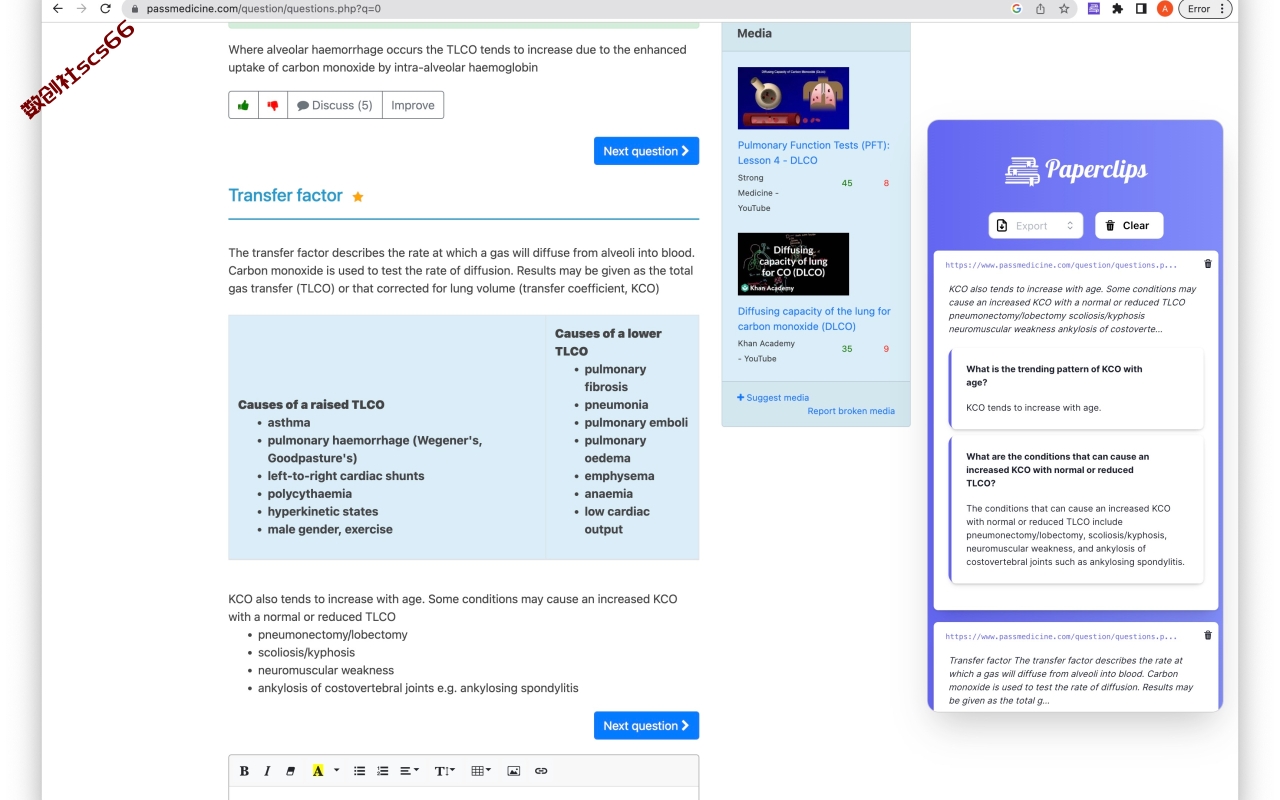Click 'Causes of a raised TLCO' text
The height and width of the screenshot is (800, 1280).
pyautogui.click(x=311, y=405)
